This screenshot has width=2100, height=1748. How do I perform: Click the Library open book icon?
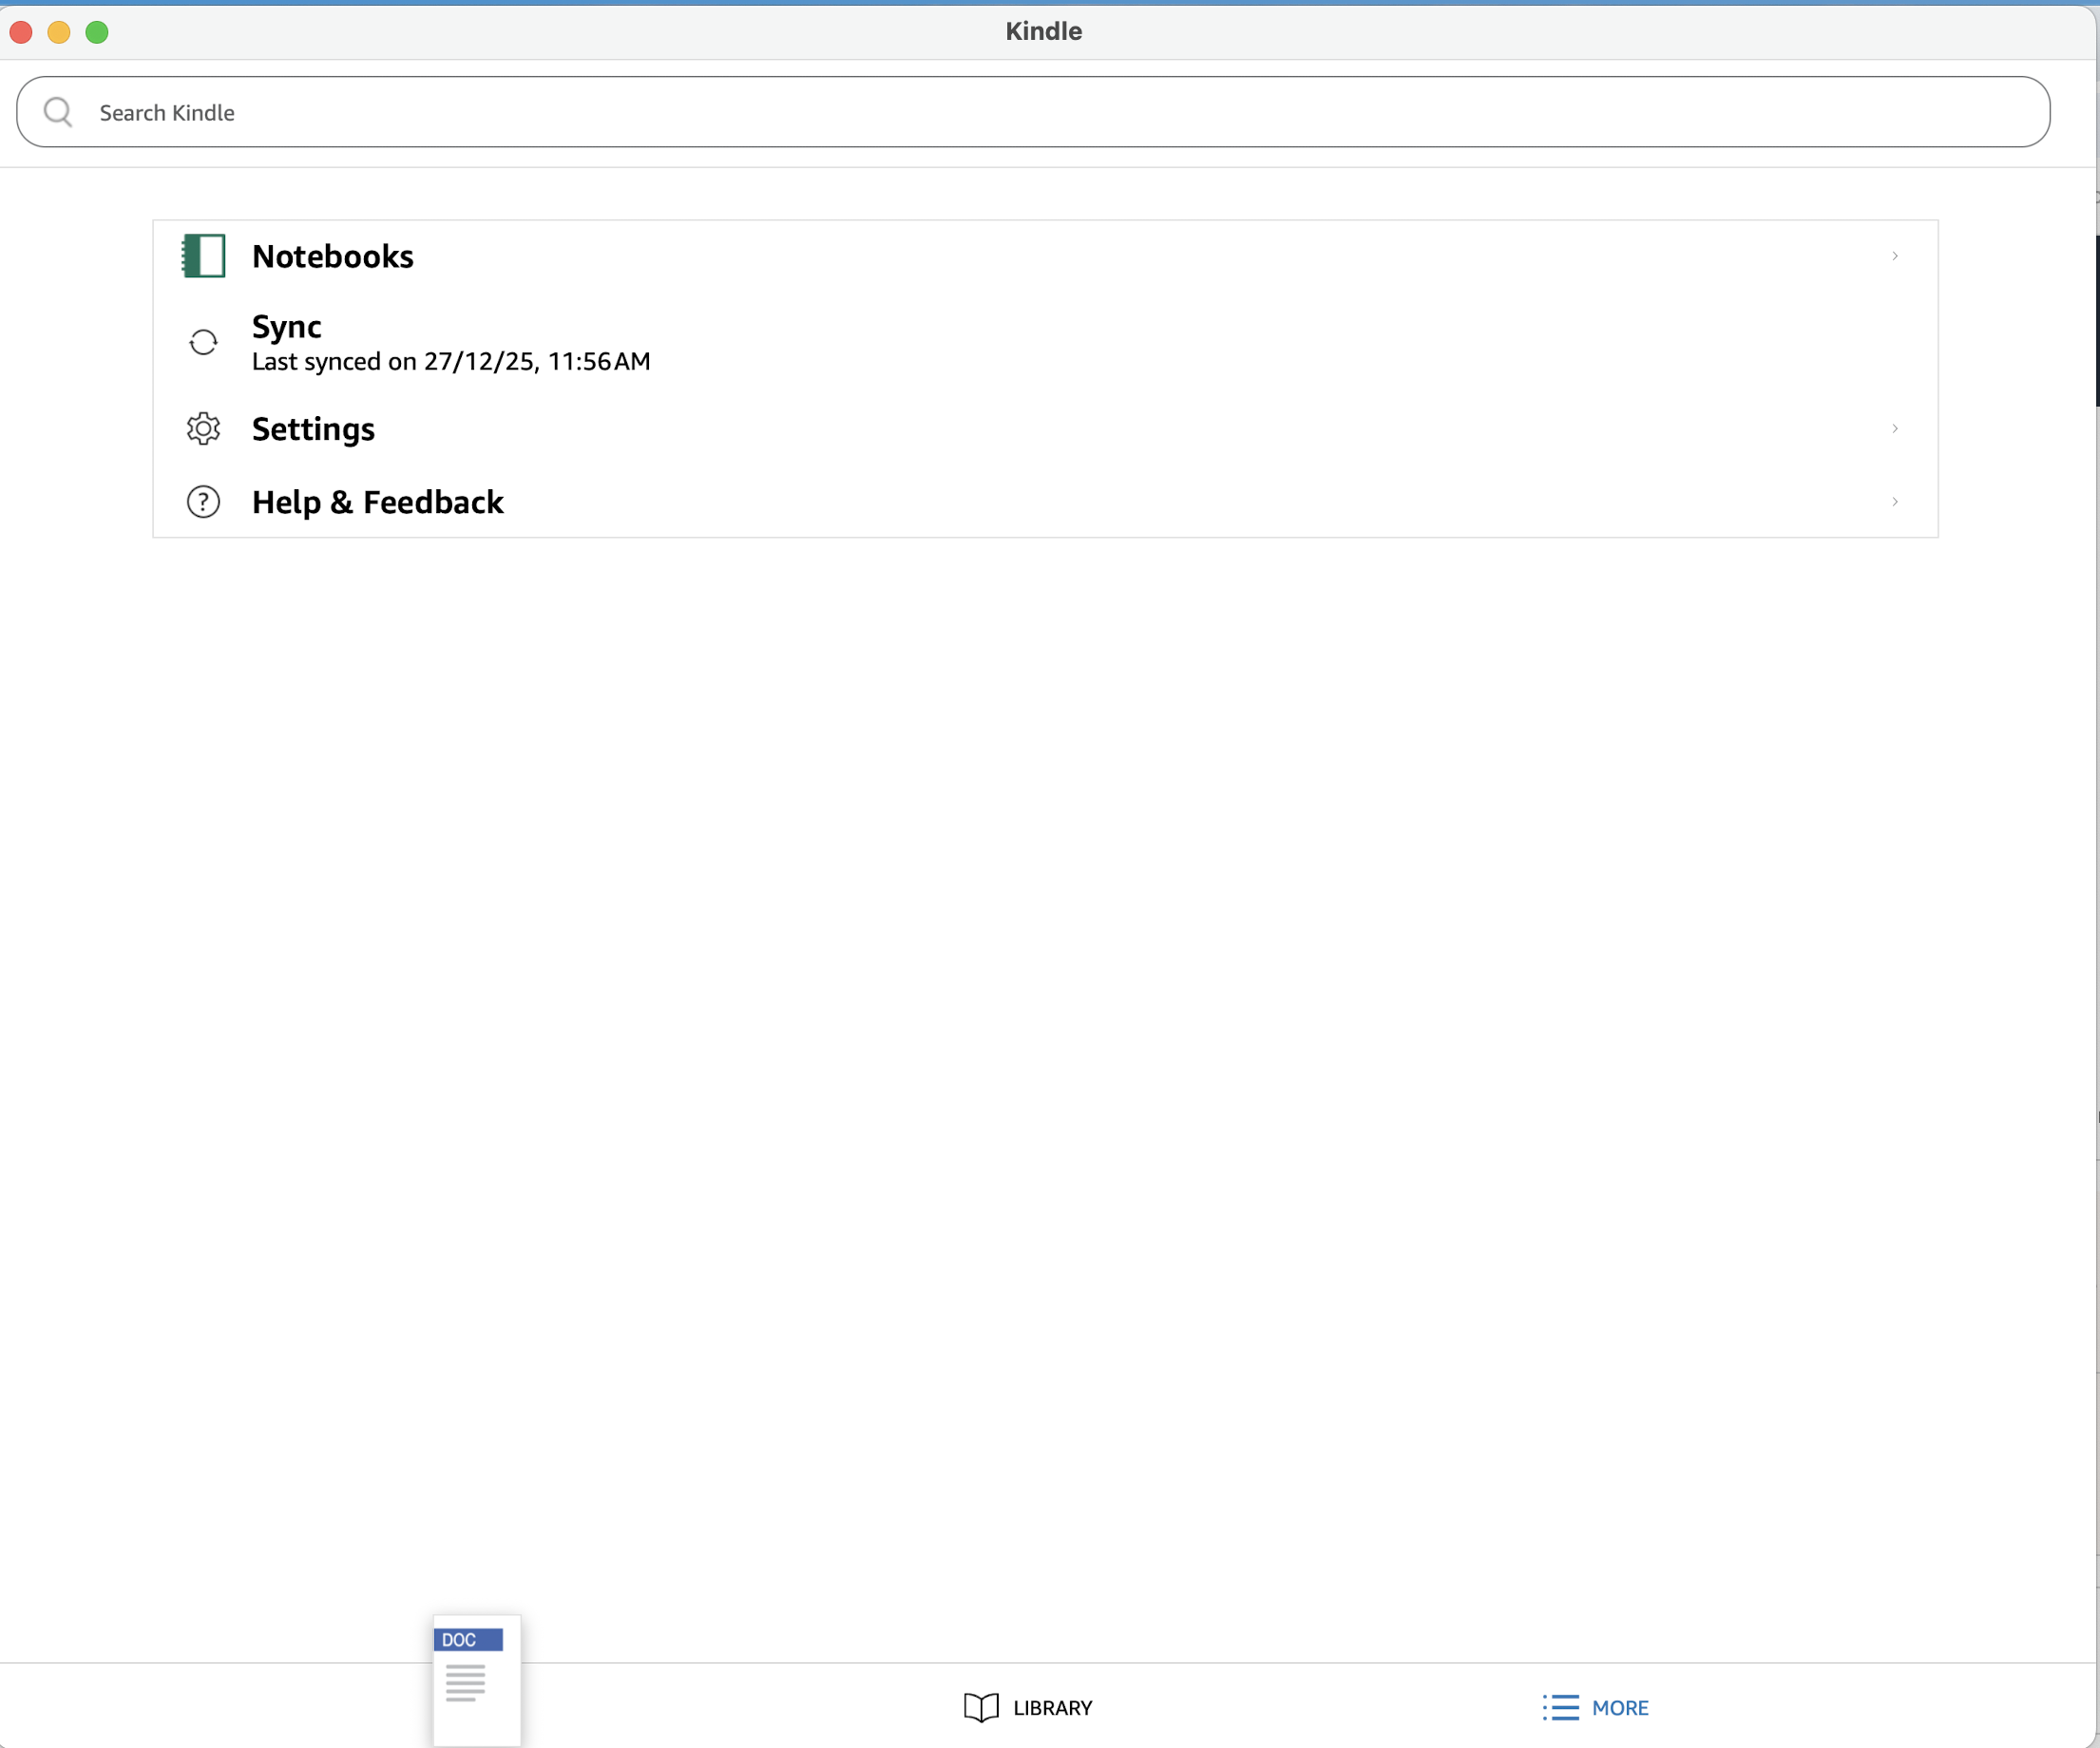[x=981, y=1707]
